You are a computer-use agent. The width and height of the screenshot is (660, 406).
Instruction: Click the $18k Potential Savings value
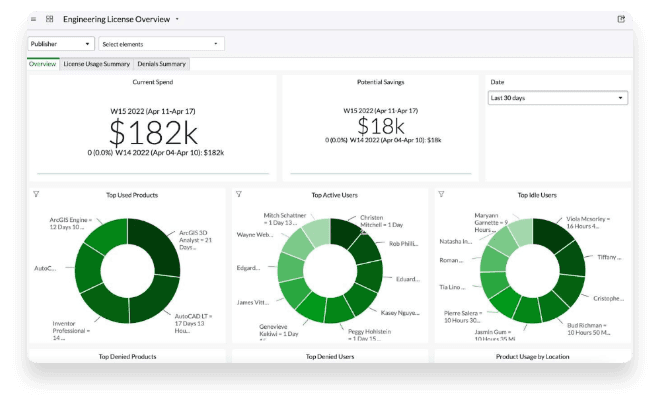pyautogui.click(x=381, y=126)
